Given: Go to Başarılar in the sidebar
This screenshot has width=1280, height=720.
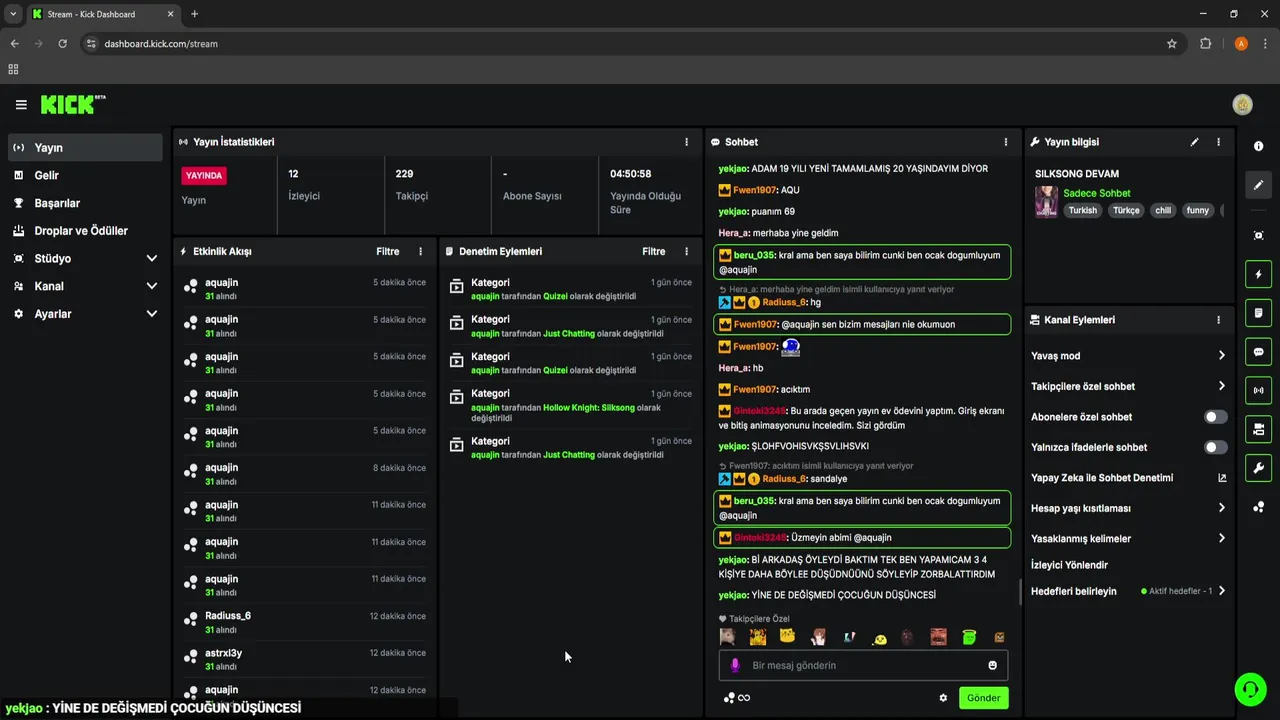Looking at the screenshot, I should 85,203.
